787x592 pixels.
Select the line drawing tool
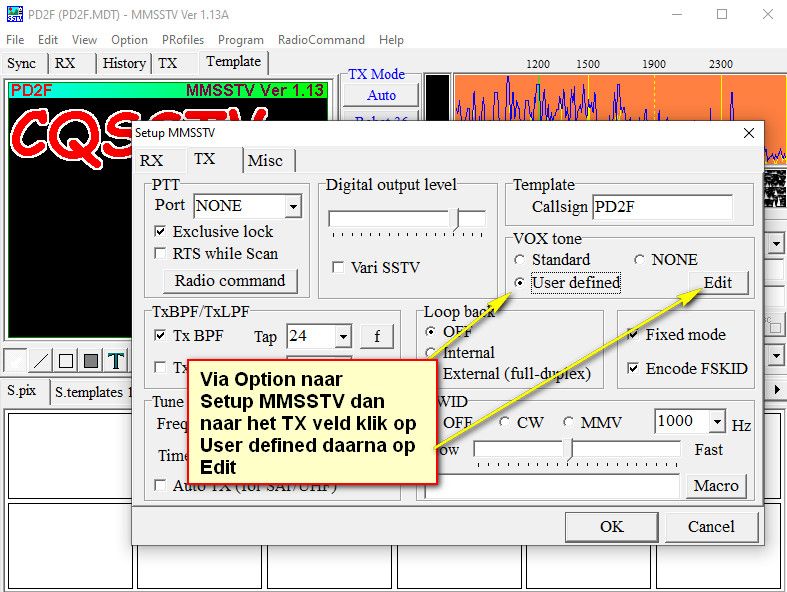pyautogui.click(x=41, y=361)
